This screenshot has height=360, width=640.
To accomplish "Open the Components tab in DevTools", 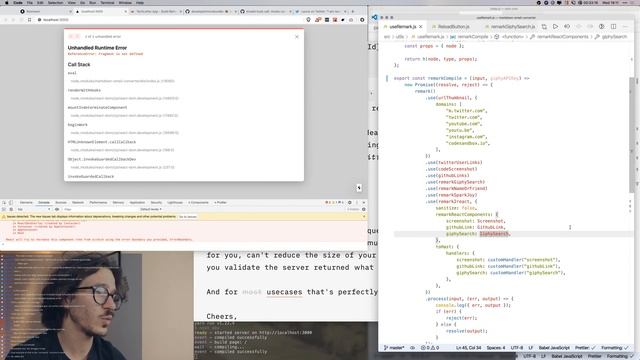I will 198,202.
